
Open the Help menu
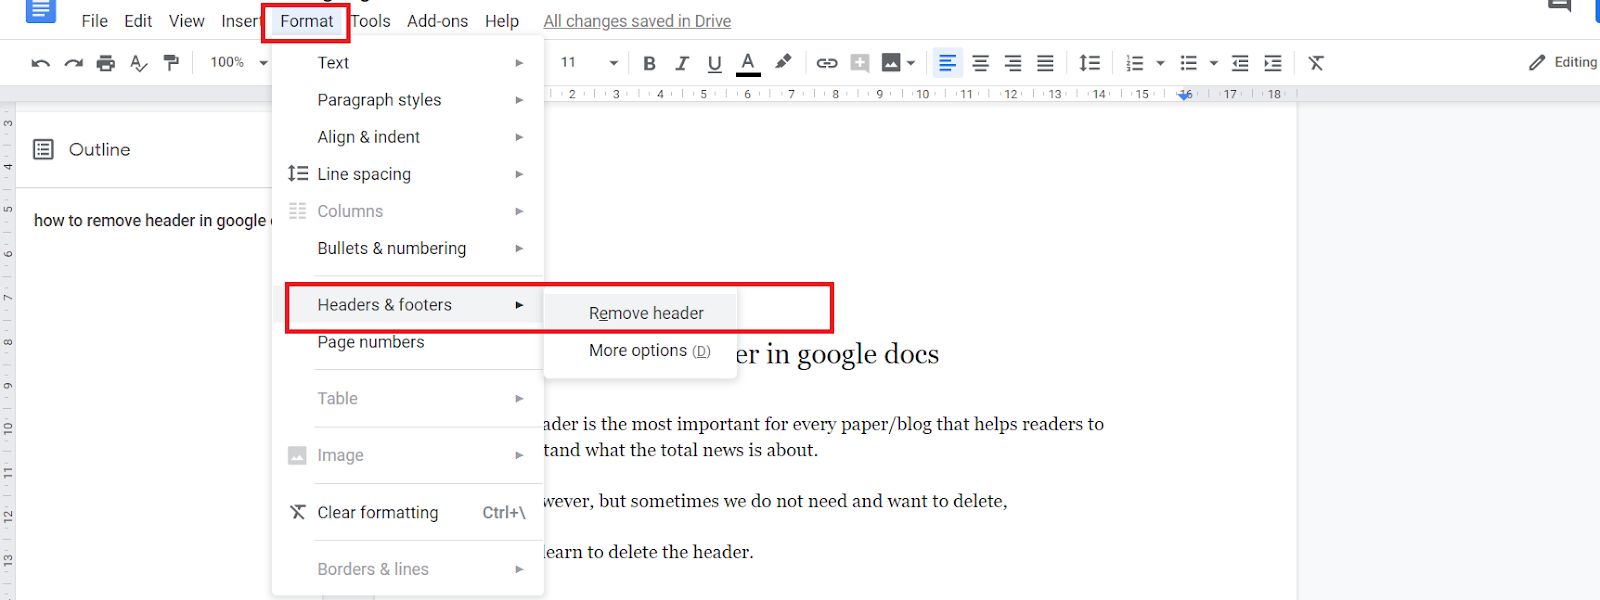[502, 21]
